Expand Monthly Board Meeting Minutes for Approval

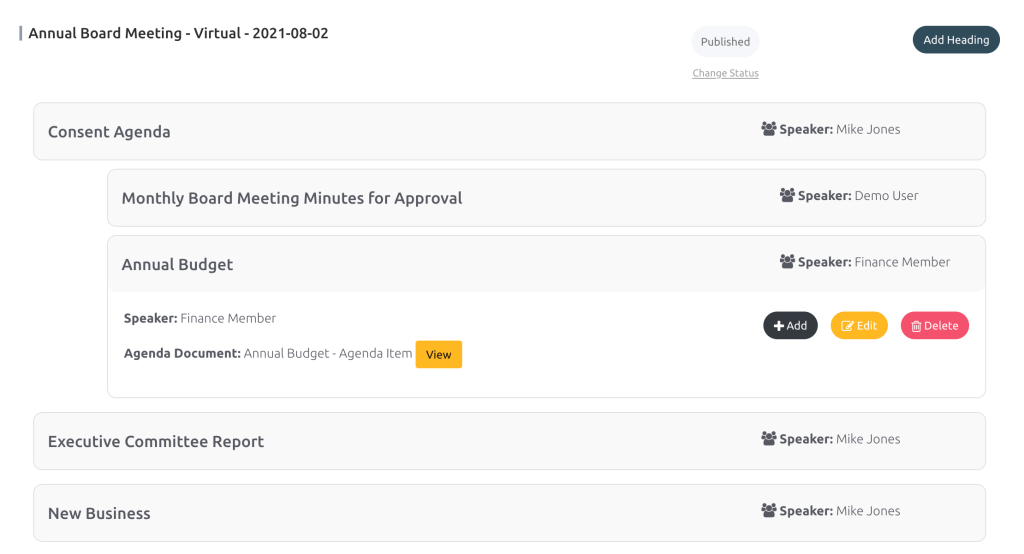point(292,198)
